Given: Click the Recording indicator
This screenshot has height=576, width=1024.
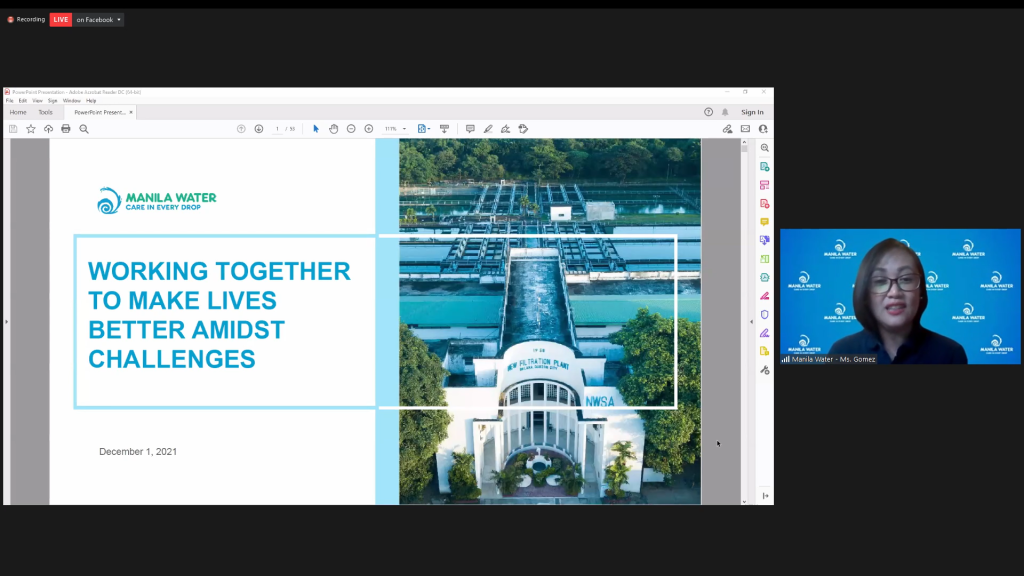Looking at the screenshot, I should pyautogui.click(x=26, y=20).
